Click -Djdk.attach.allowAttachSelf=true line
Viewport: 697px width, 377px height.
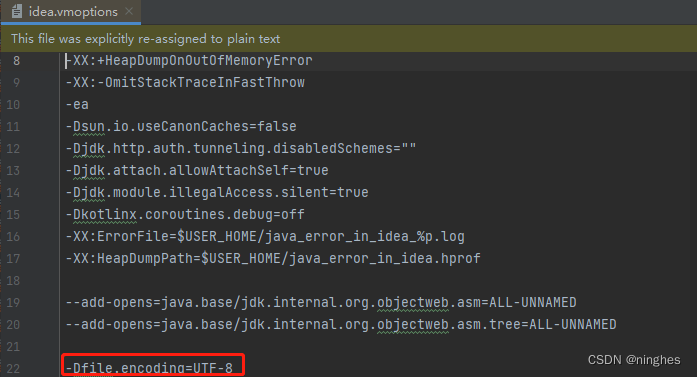pyautogui.click(x=197, y=170)
